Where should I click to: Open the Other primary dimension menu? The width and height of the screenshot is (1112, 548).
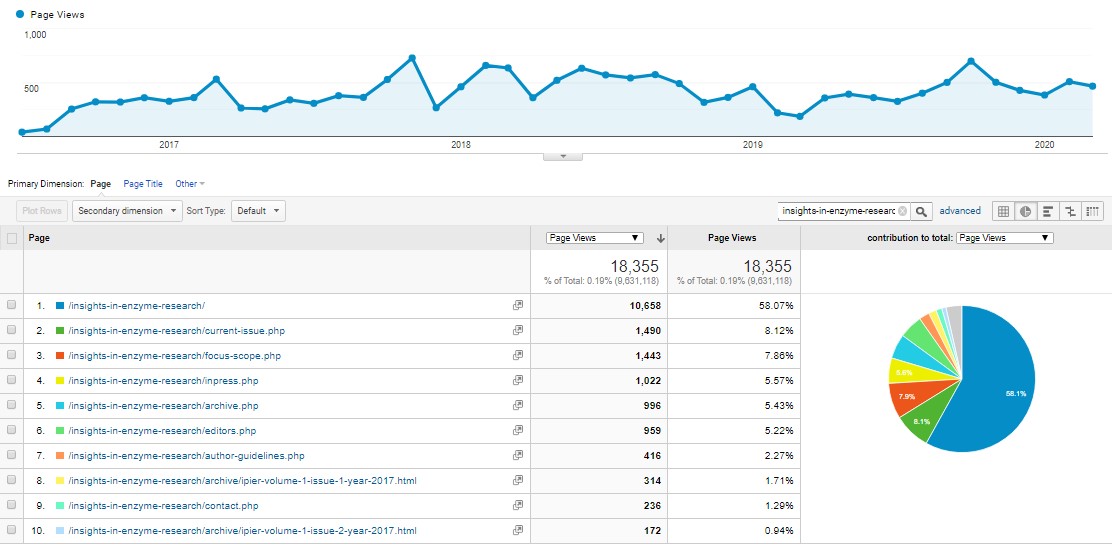[189, 184]
